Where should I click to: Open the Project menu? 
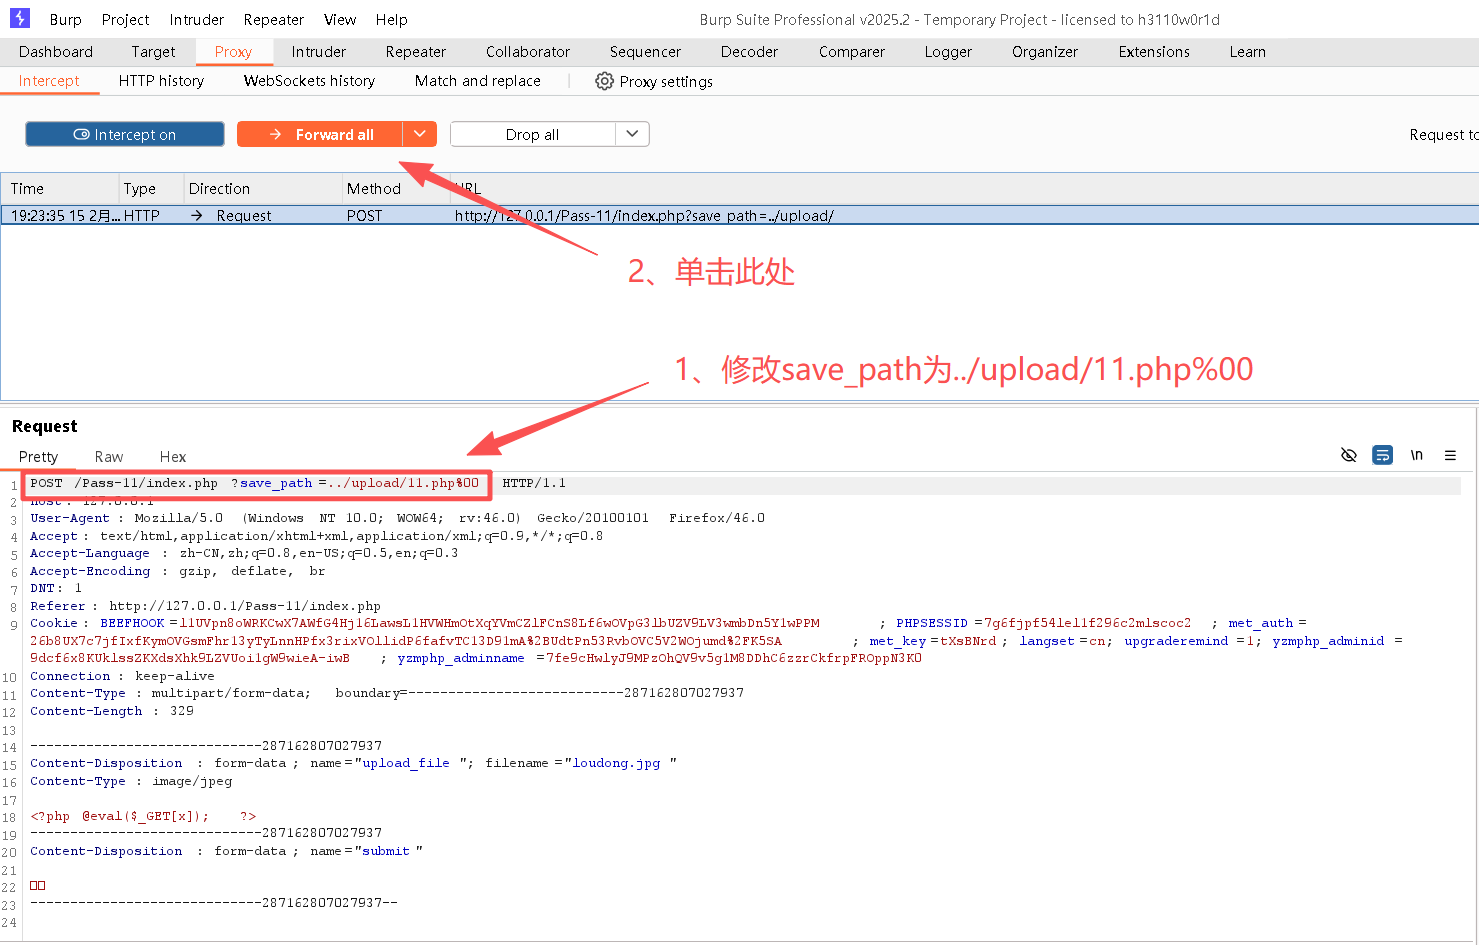125,19
